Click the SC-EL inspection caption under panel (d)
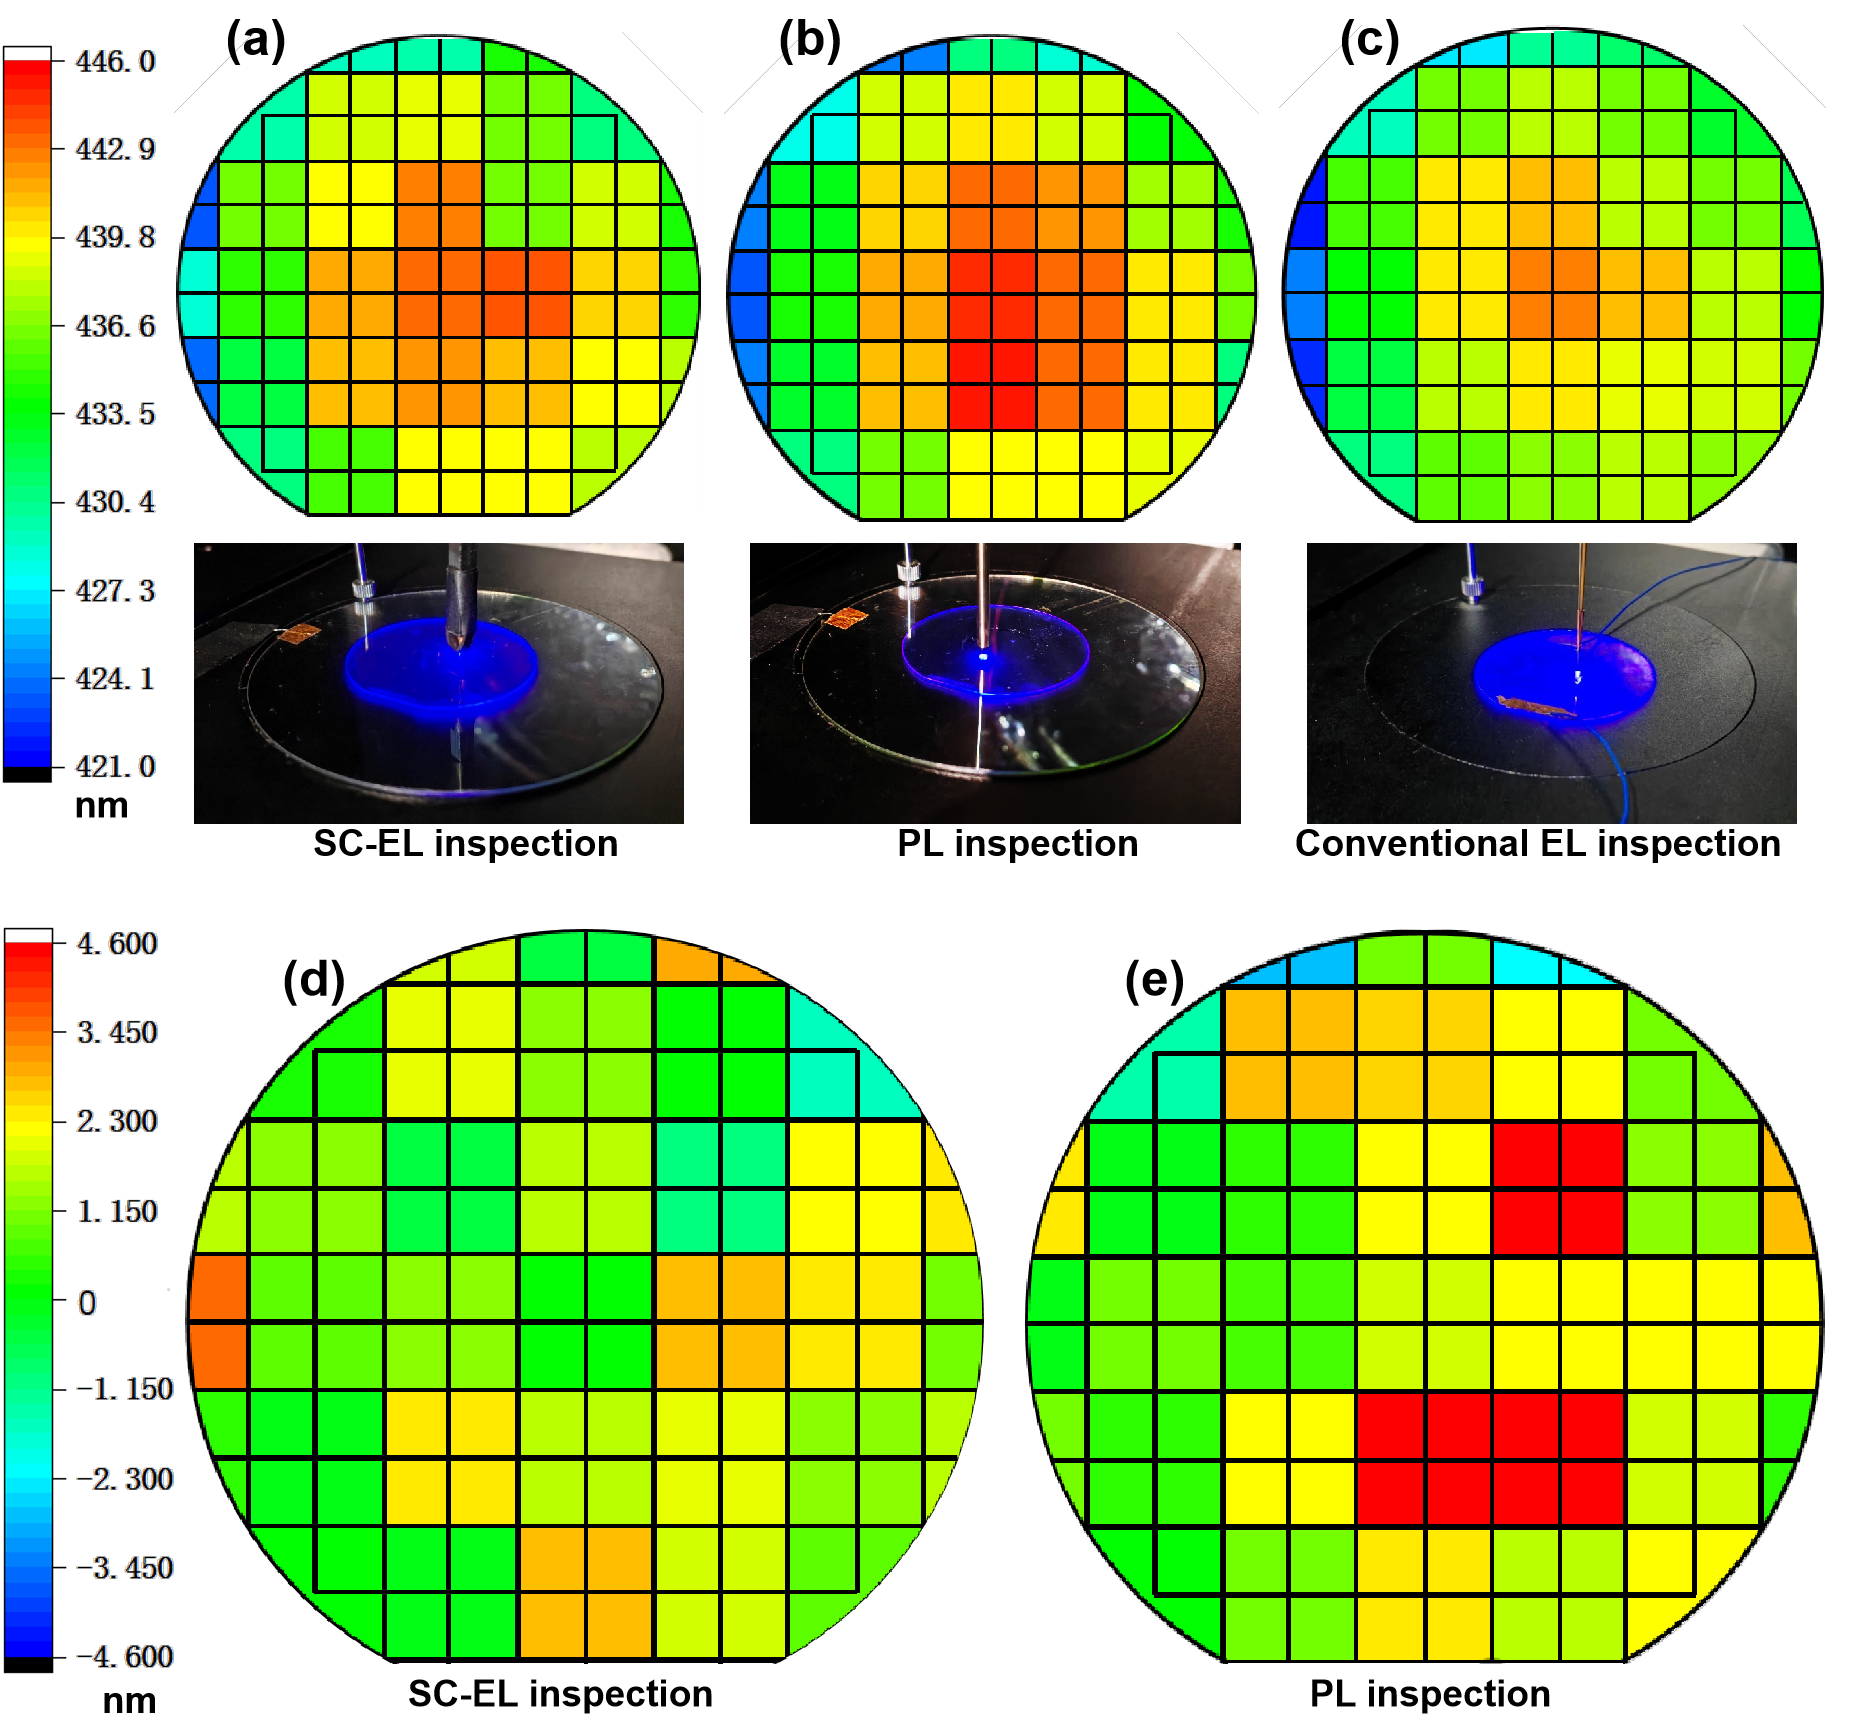Screen dimensions: 1850x1731 click(x=561, y=1694)
